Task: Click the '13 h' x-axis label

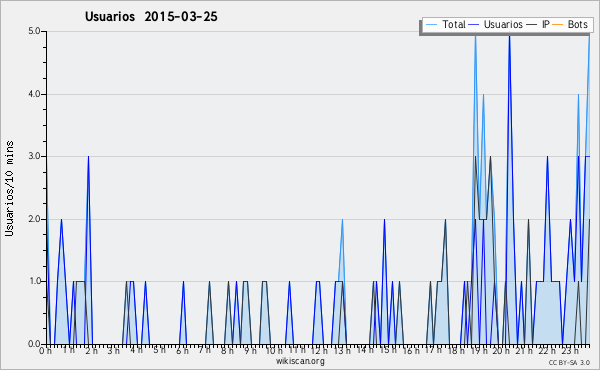Action: (x=342, y=351)
